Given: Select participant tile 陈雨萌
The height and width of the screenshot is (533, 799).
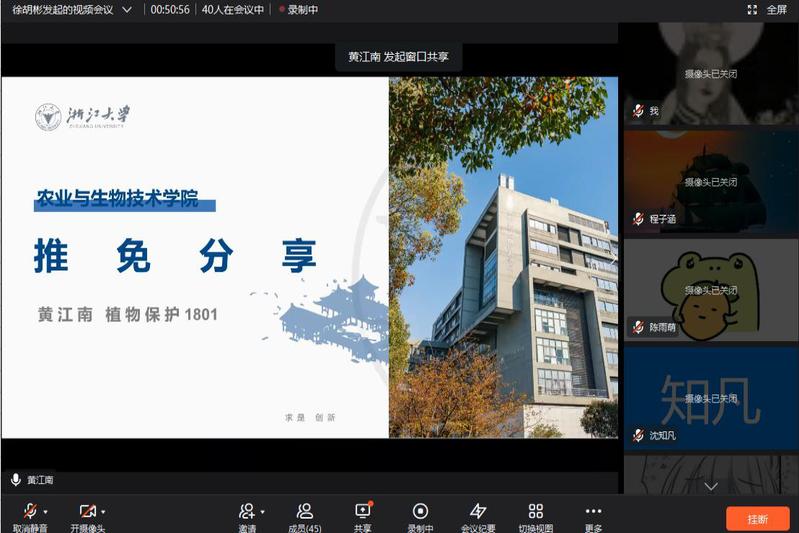Looking at the screenshot, I should (x=710, y=290).
